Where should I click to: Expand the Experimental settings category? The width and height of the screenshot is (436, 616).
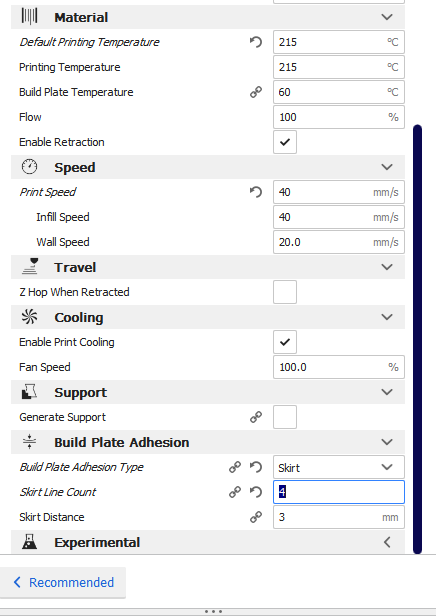[208, 542]
